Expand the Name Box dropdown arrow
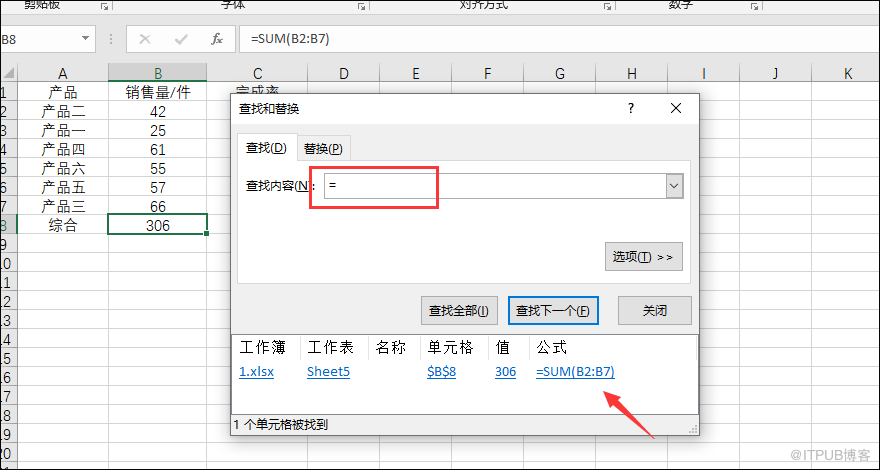Screen dimensions: 880x470 pyautogui.click(x=86, y=39)
